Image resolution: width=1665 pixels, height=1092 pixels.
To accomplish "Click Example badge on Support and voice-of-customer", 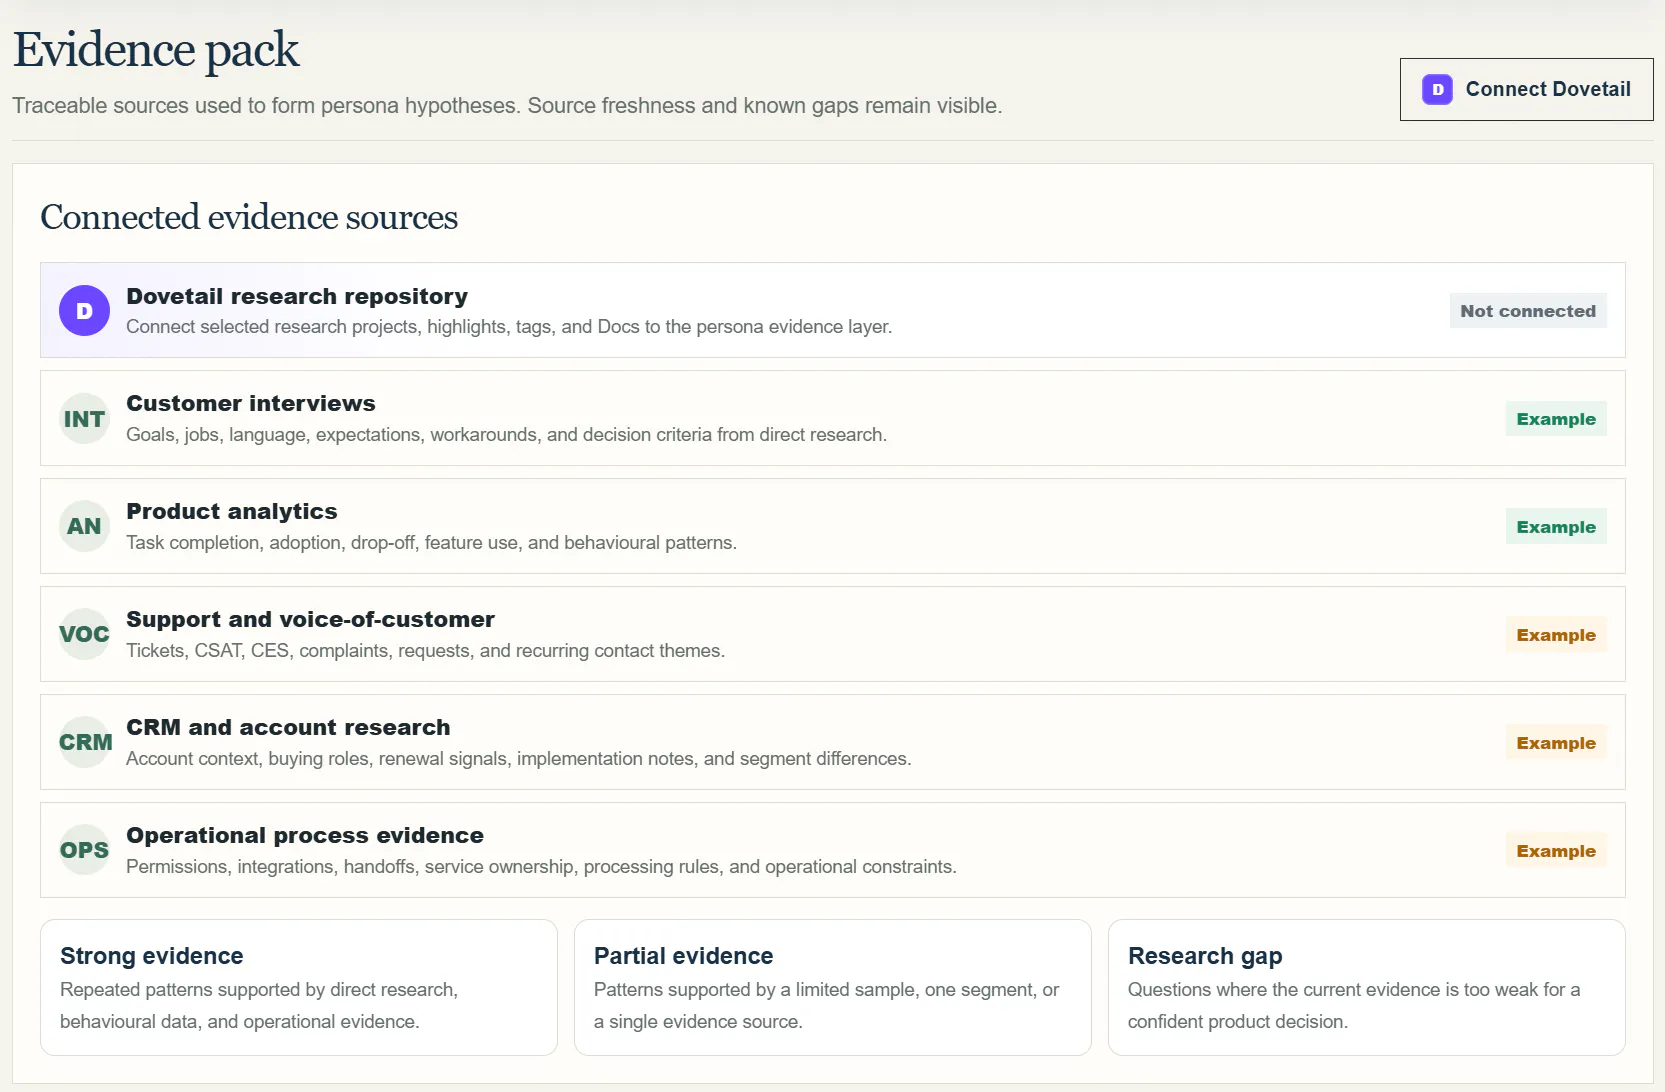I will (x=1556, y=634).
